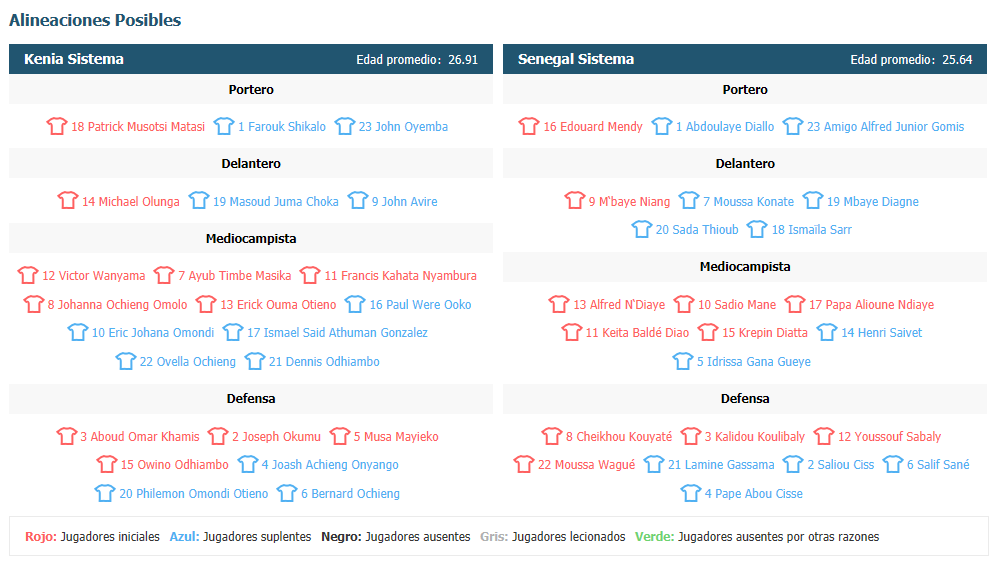Open player link 14 Michael Olunga
This screenshot has height=561, width=994.
click(x=131, y=202)
